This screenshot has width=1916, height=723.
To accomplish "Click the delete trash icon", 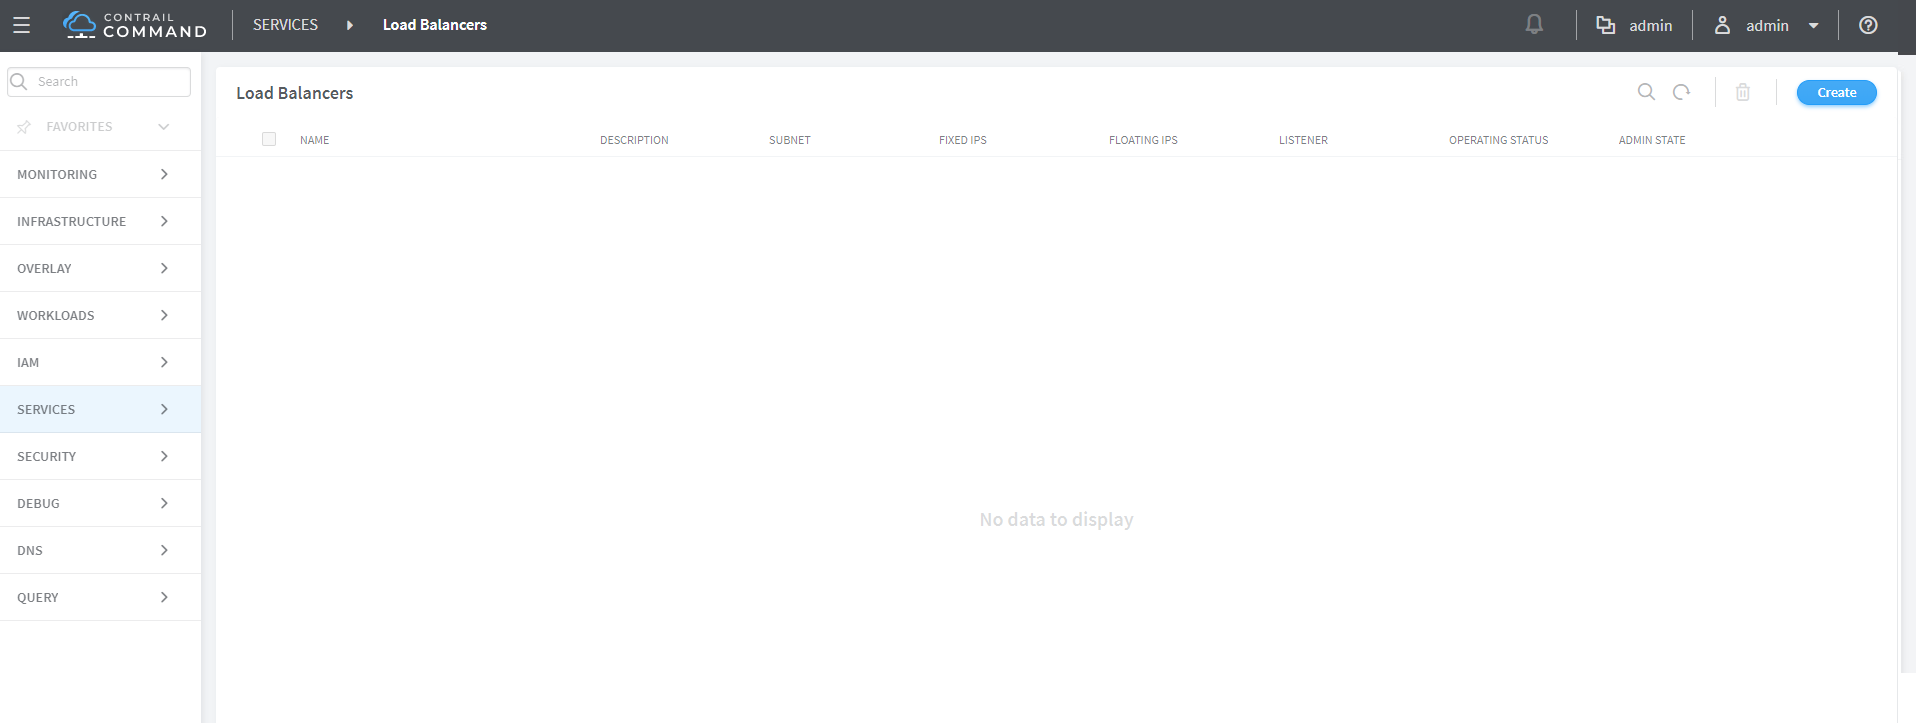I will pos(1743,92).
